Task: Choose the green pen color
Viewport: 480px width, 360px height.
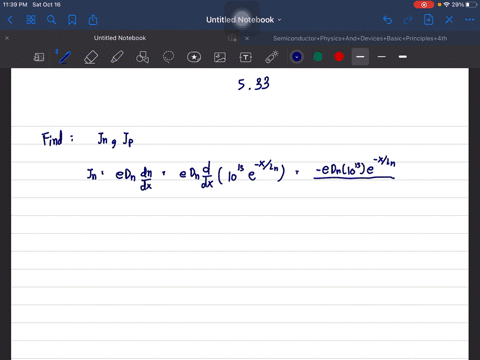Action: [x=318, y=57]
